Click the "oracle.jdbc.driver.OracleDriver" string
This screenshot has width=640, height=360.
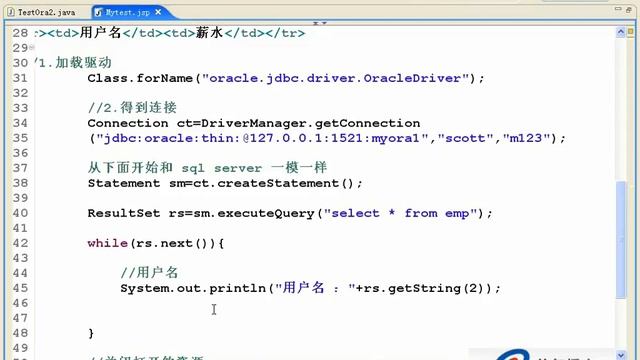[x=335, y=78]
